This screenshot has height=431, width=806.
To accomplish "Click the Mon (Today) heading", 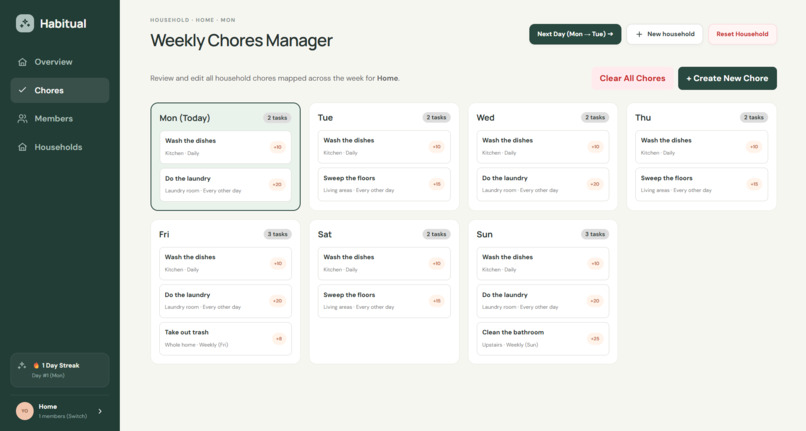I will 185,118.
